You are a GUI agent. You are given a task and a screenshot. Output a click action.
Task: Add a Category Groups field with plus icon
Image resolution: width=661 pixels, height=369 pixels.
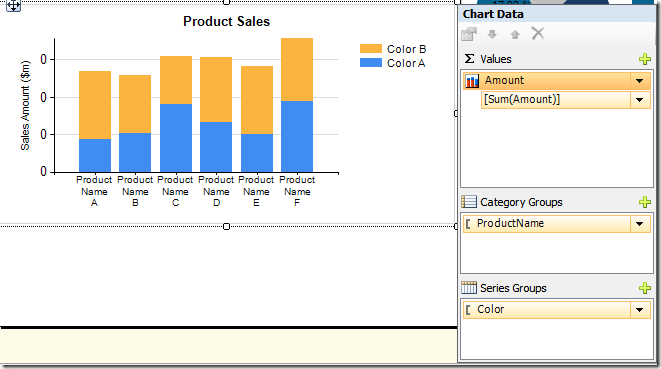coord(645,202)
